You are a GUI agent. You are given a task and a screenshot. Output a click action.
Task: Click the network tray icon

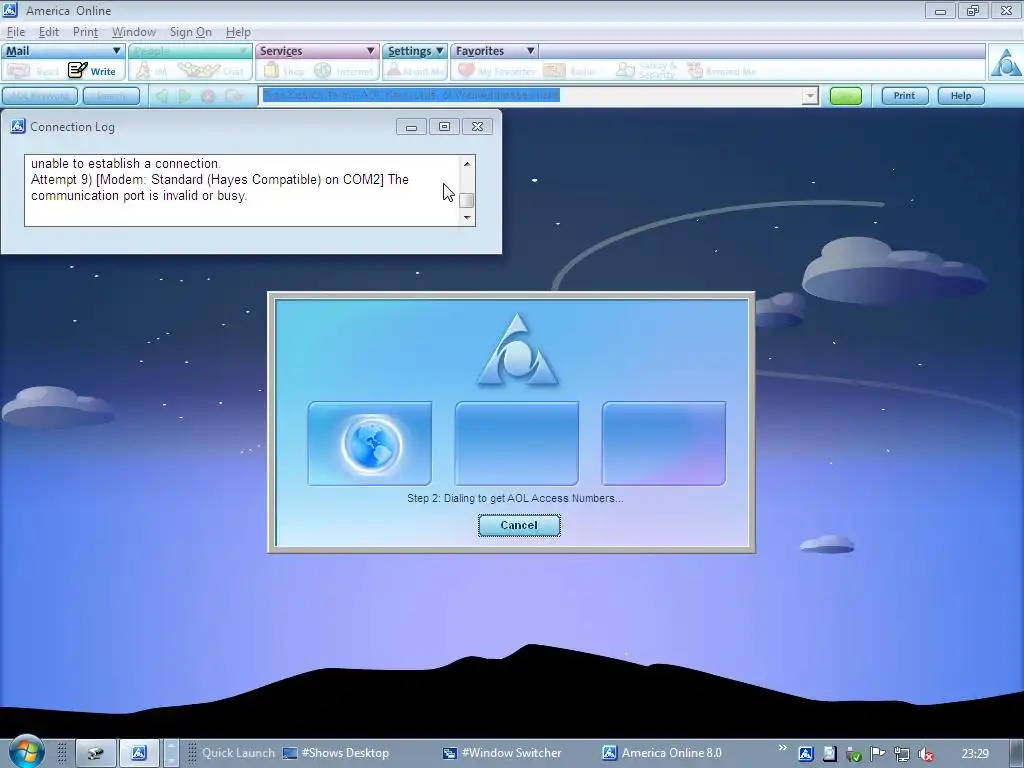(902, 754)
